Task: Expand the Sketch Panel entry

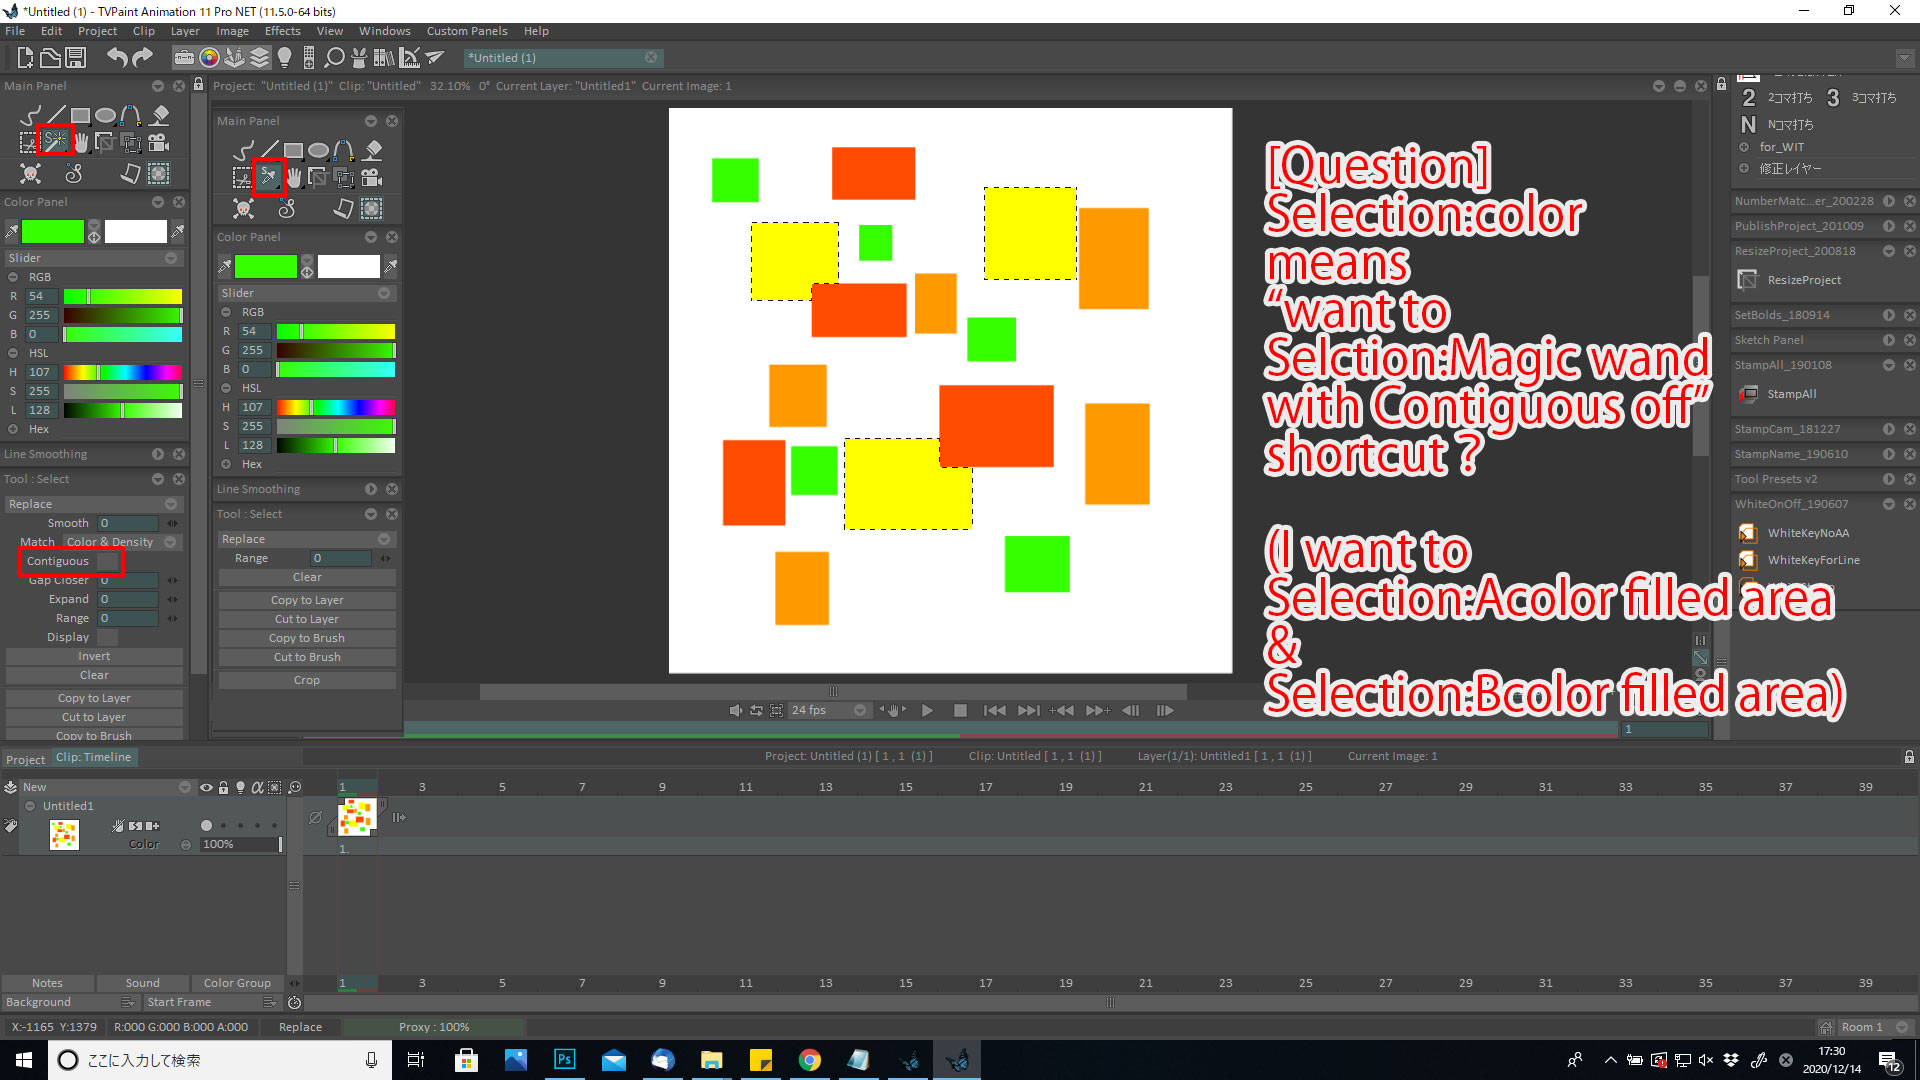Action: (1888, 340)
